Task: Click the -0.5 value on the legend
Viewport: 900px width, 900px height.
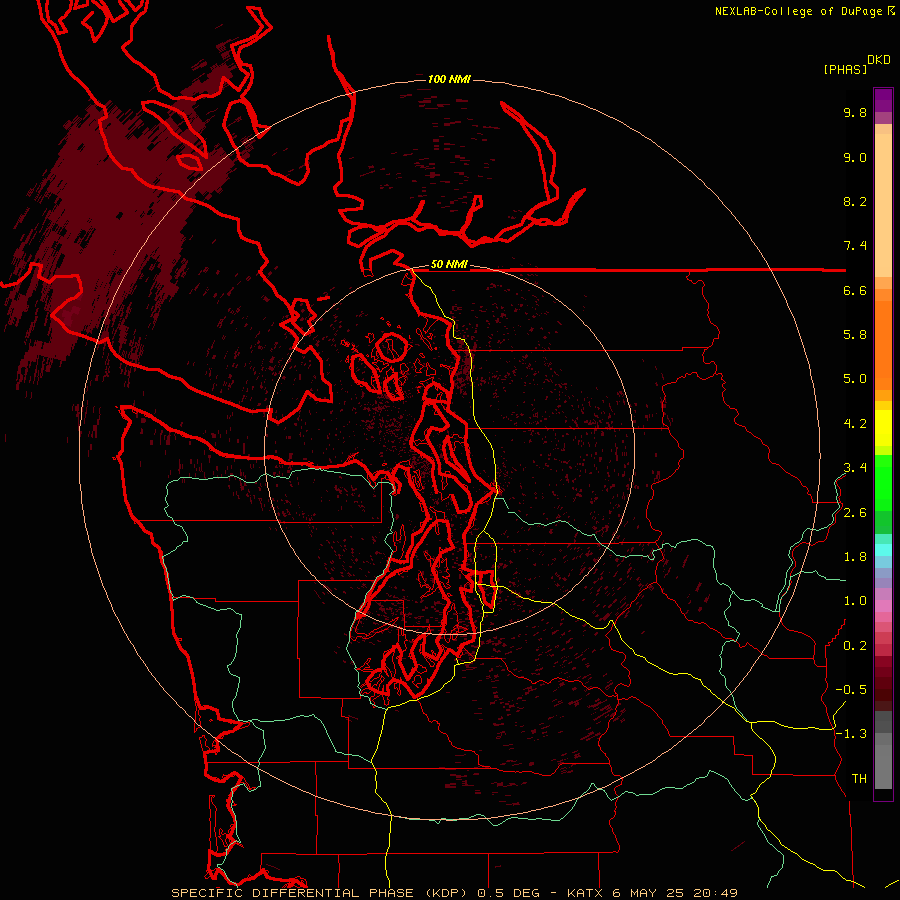Action: [x=851, y=690]
